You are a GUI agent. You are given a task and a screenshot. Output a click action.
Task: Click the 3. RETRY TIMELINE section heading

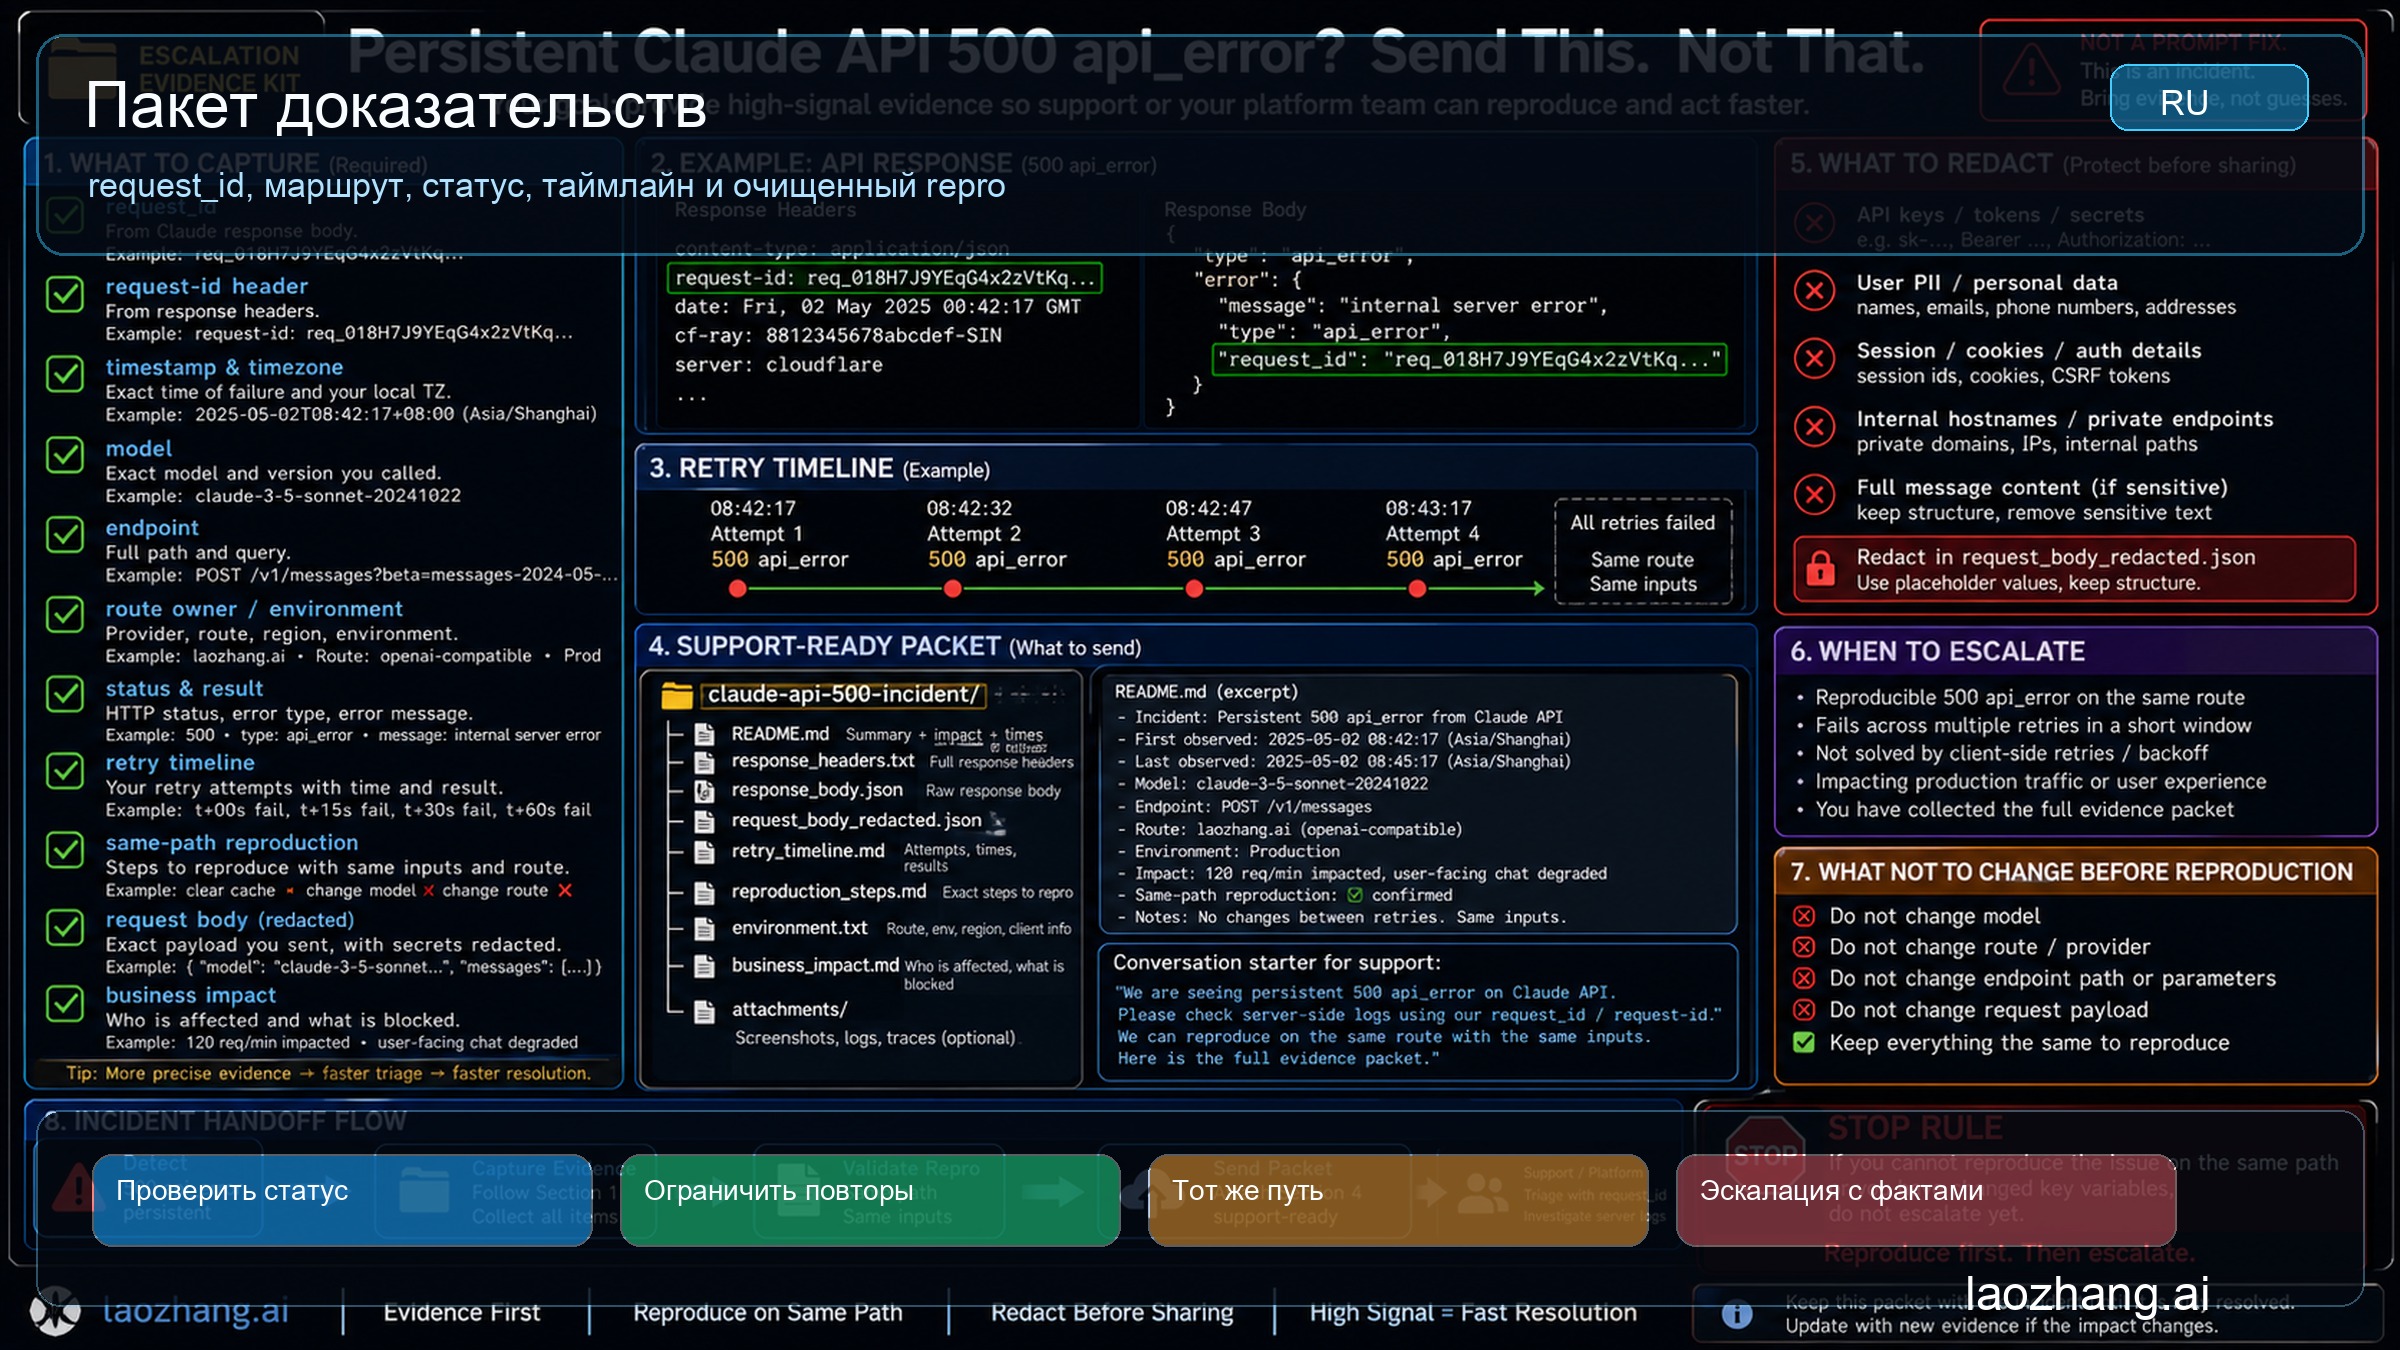coord(820,468)
